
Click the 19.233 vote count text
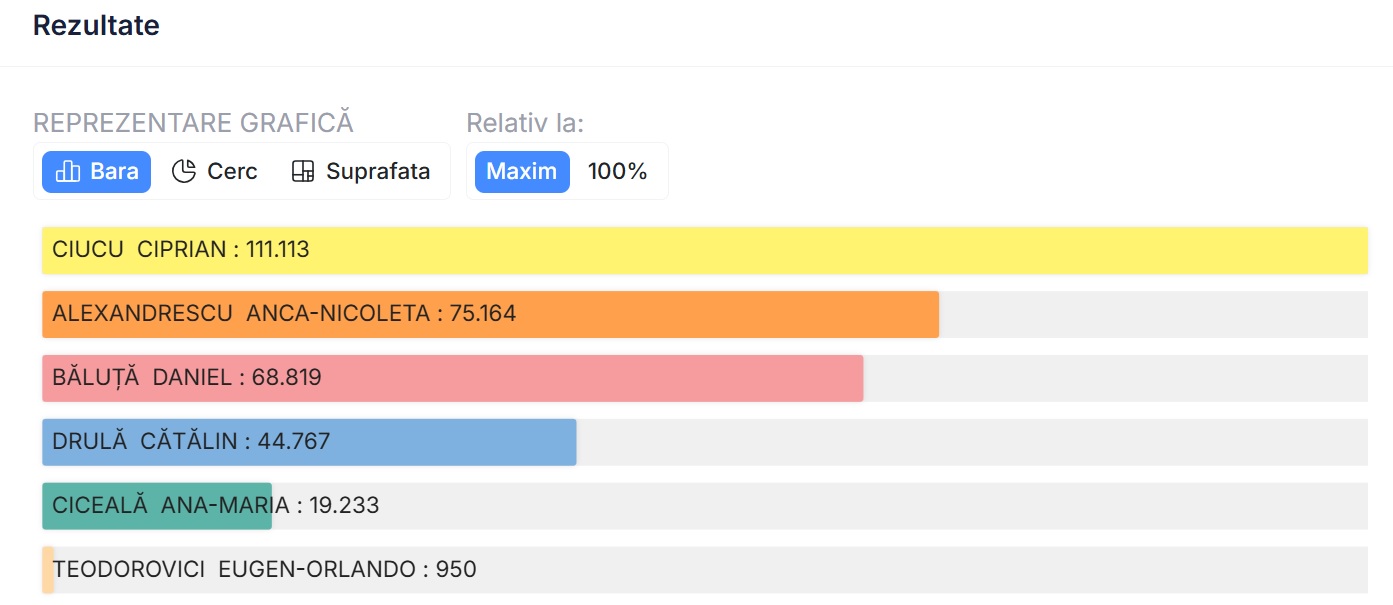344,506
